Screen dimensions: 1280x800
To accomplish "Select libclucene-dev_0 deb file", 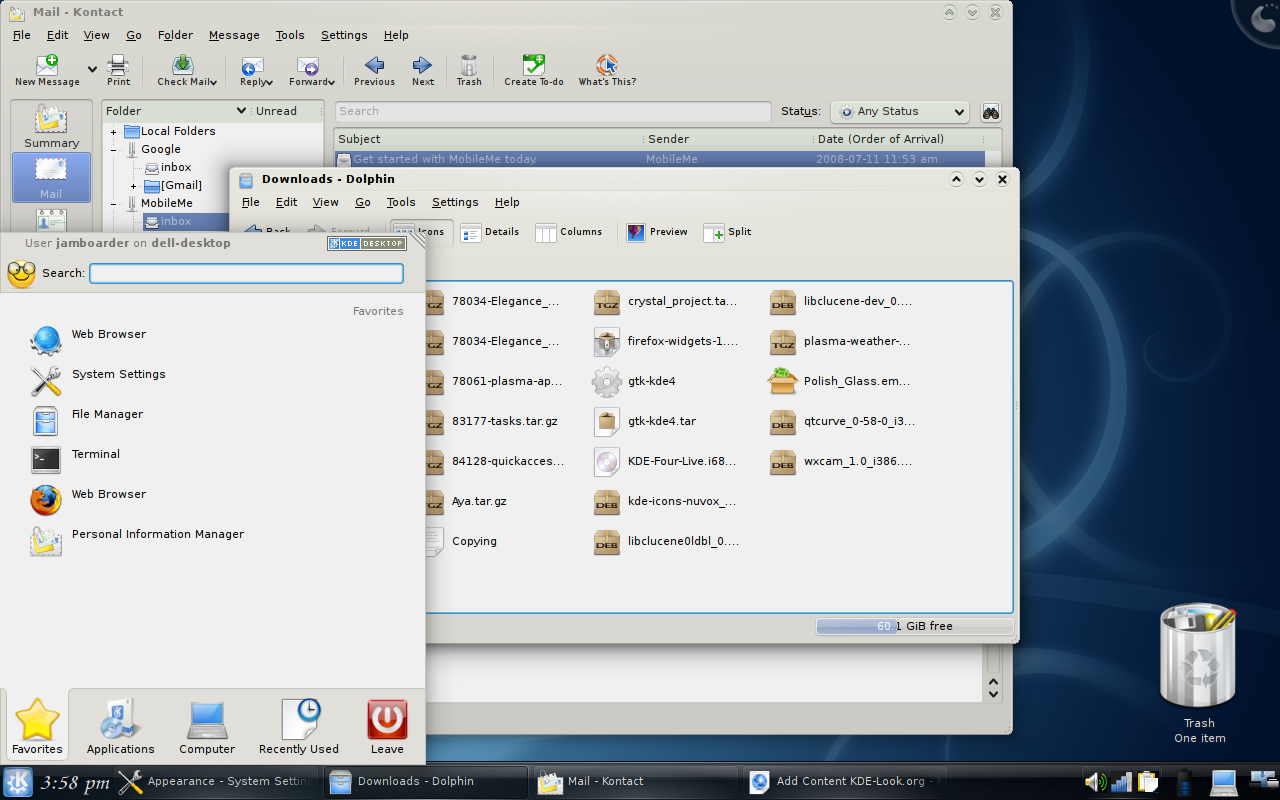I will [x=841, y=301].
